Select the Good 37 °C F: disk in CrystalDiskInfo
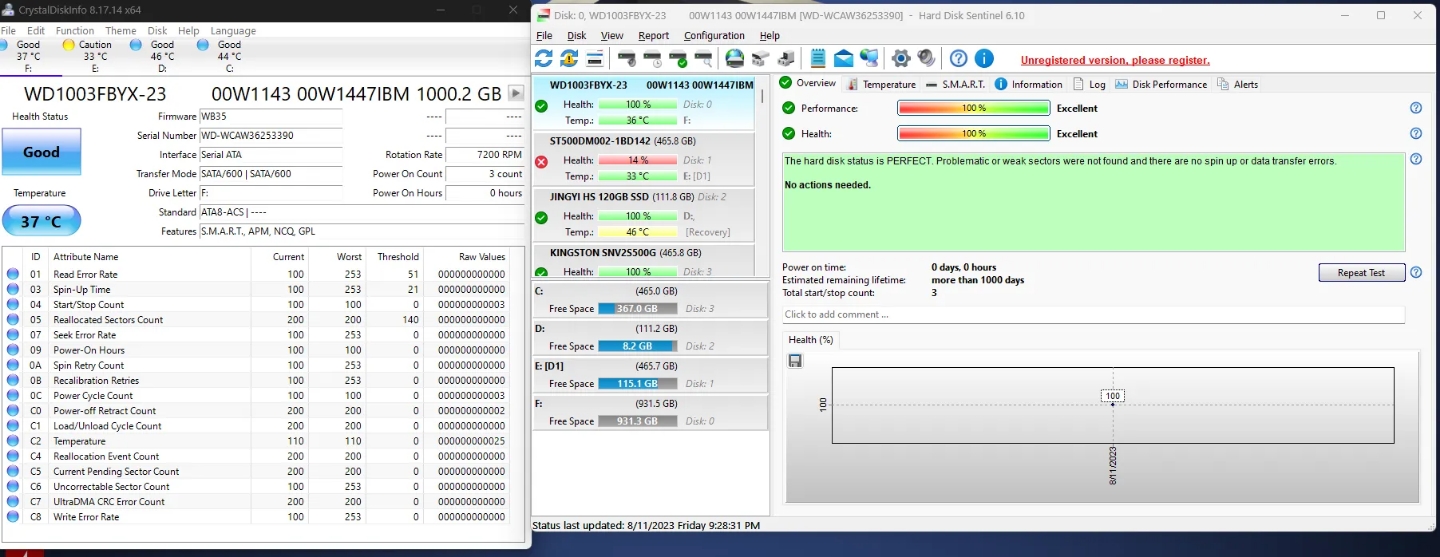The image size is (1440, 557). point(21,56)
